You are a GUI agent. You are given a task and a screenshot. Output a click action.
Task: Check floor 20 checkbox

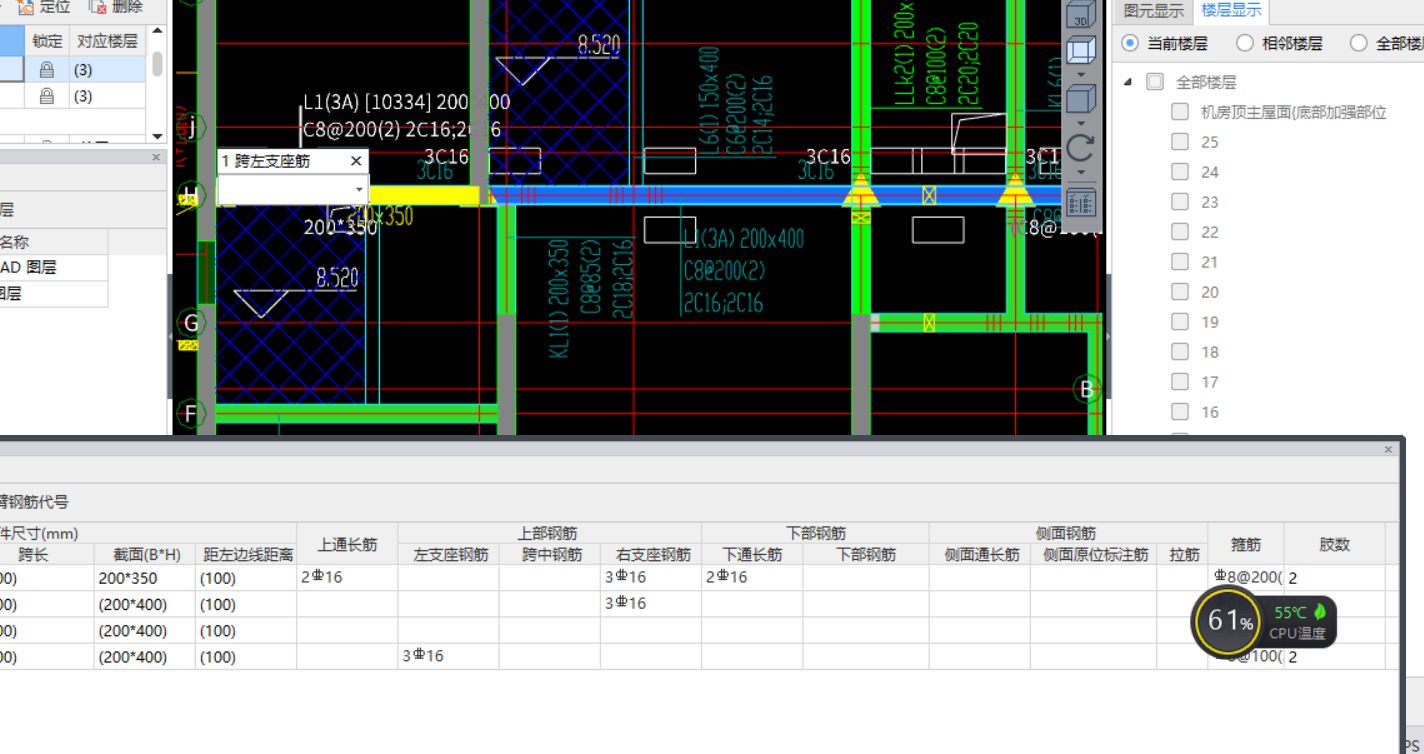1180,291
